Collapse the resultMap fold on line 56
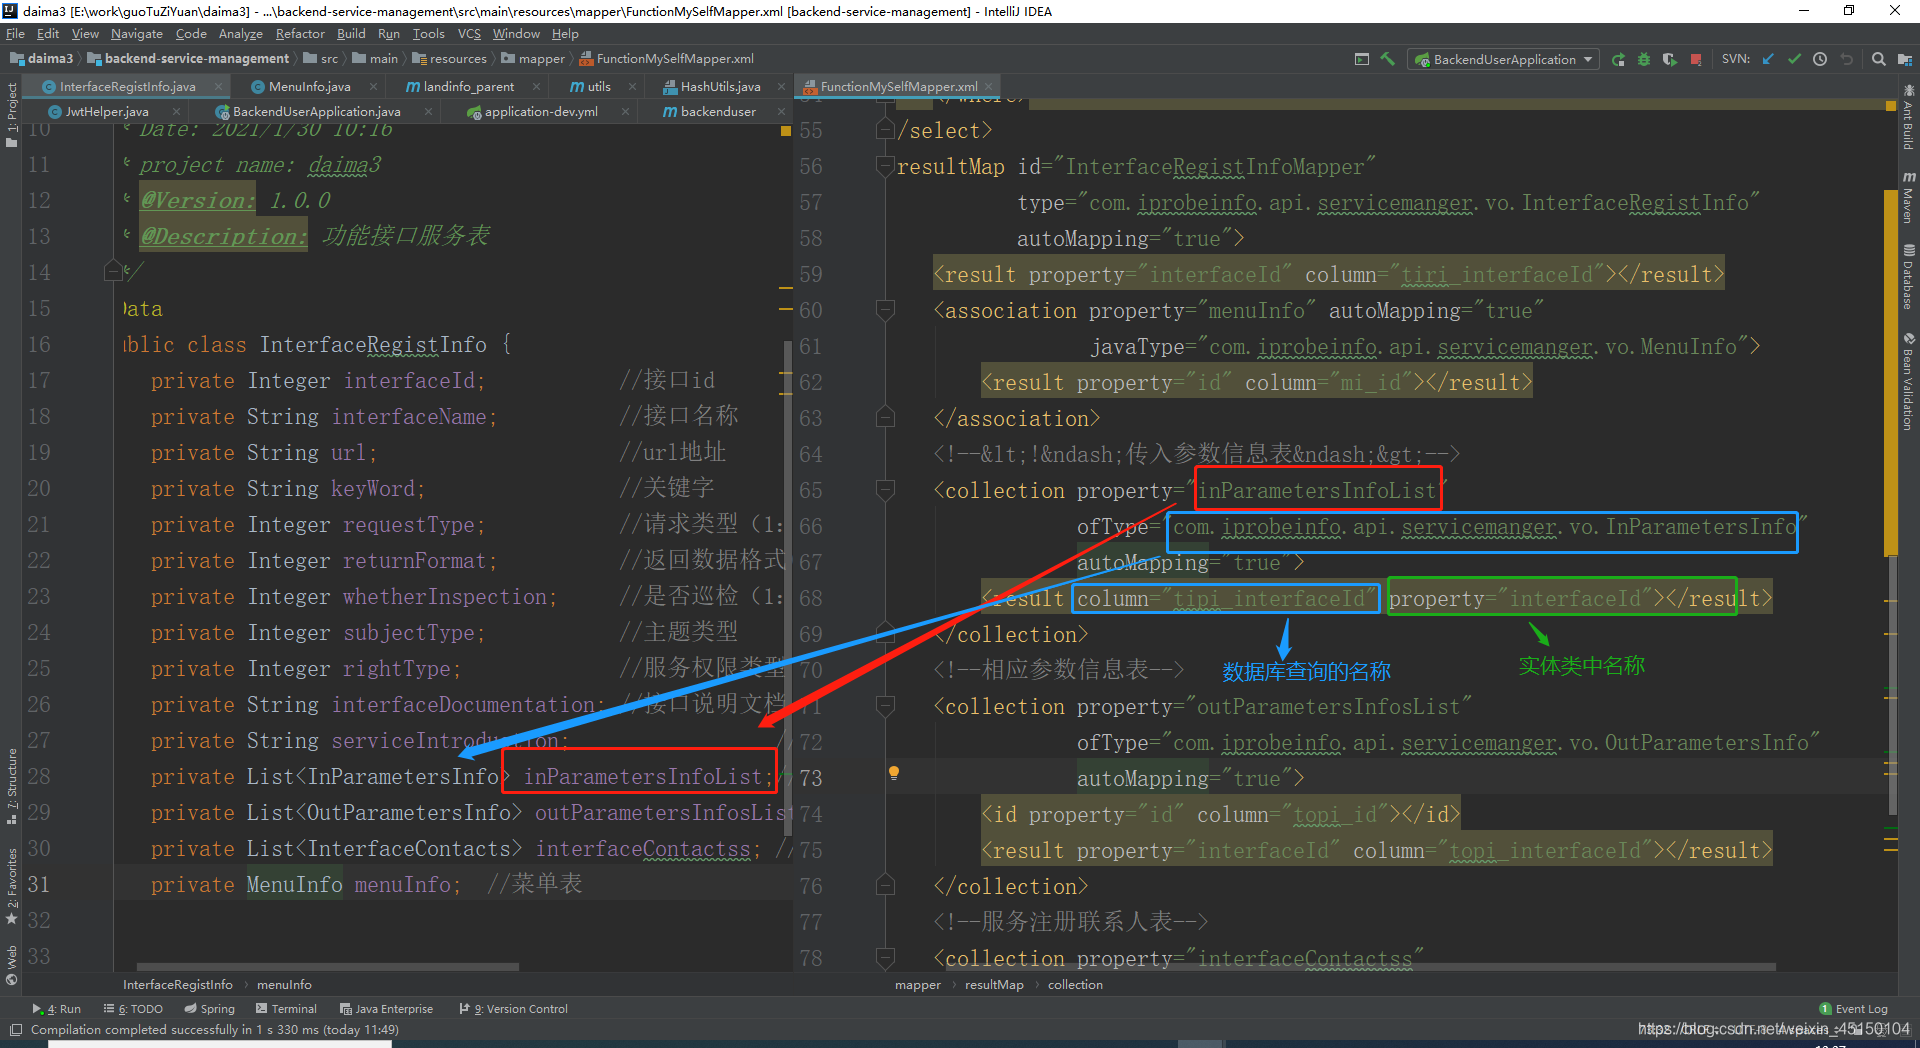This screenshot has width=1920, height=1048. (x=884, y=166)
